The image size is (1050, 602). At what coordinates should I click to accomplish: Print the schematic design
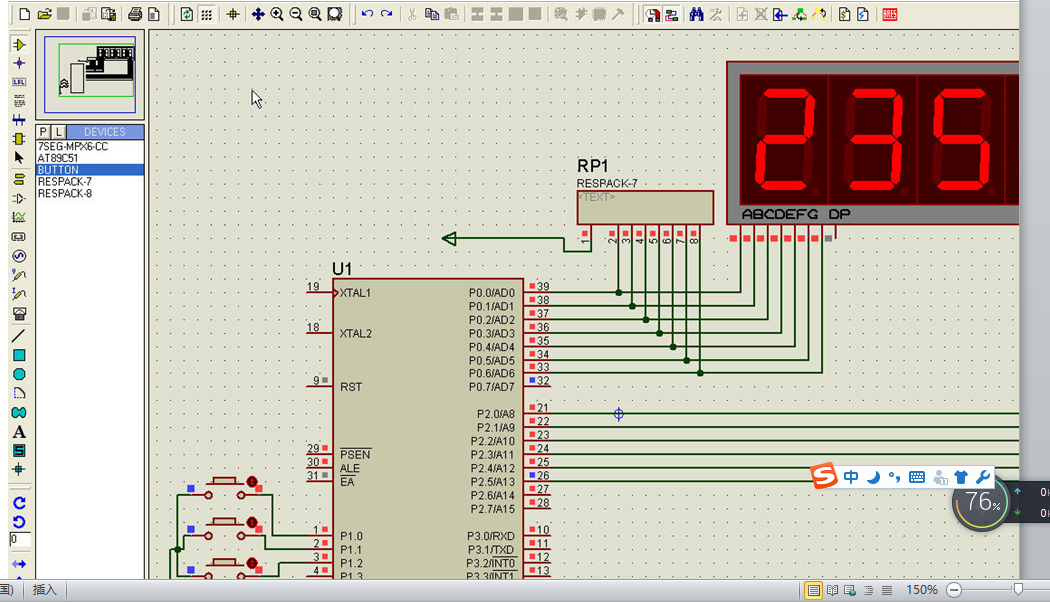coord(135,14)
